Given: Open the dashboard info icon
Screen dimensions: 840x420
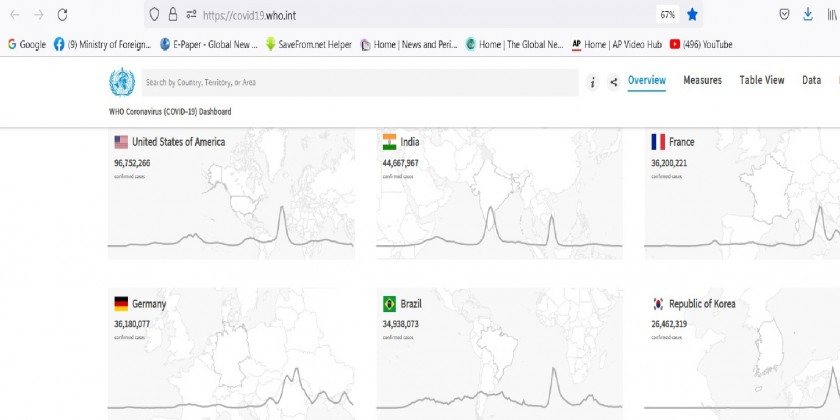Looking at the screenshot, I should [x=592, y=82].
